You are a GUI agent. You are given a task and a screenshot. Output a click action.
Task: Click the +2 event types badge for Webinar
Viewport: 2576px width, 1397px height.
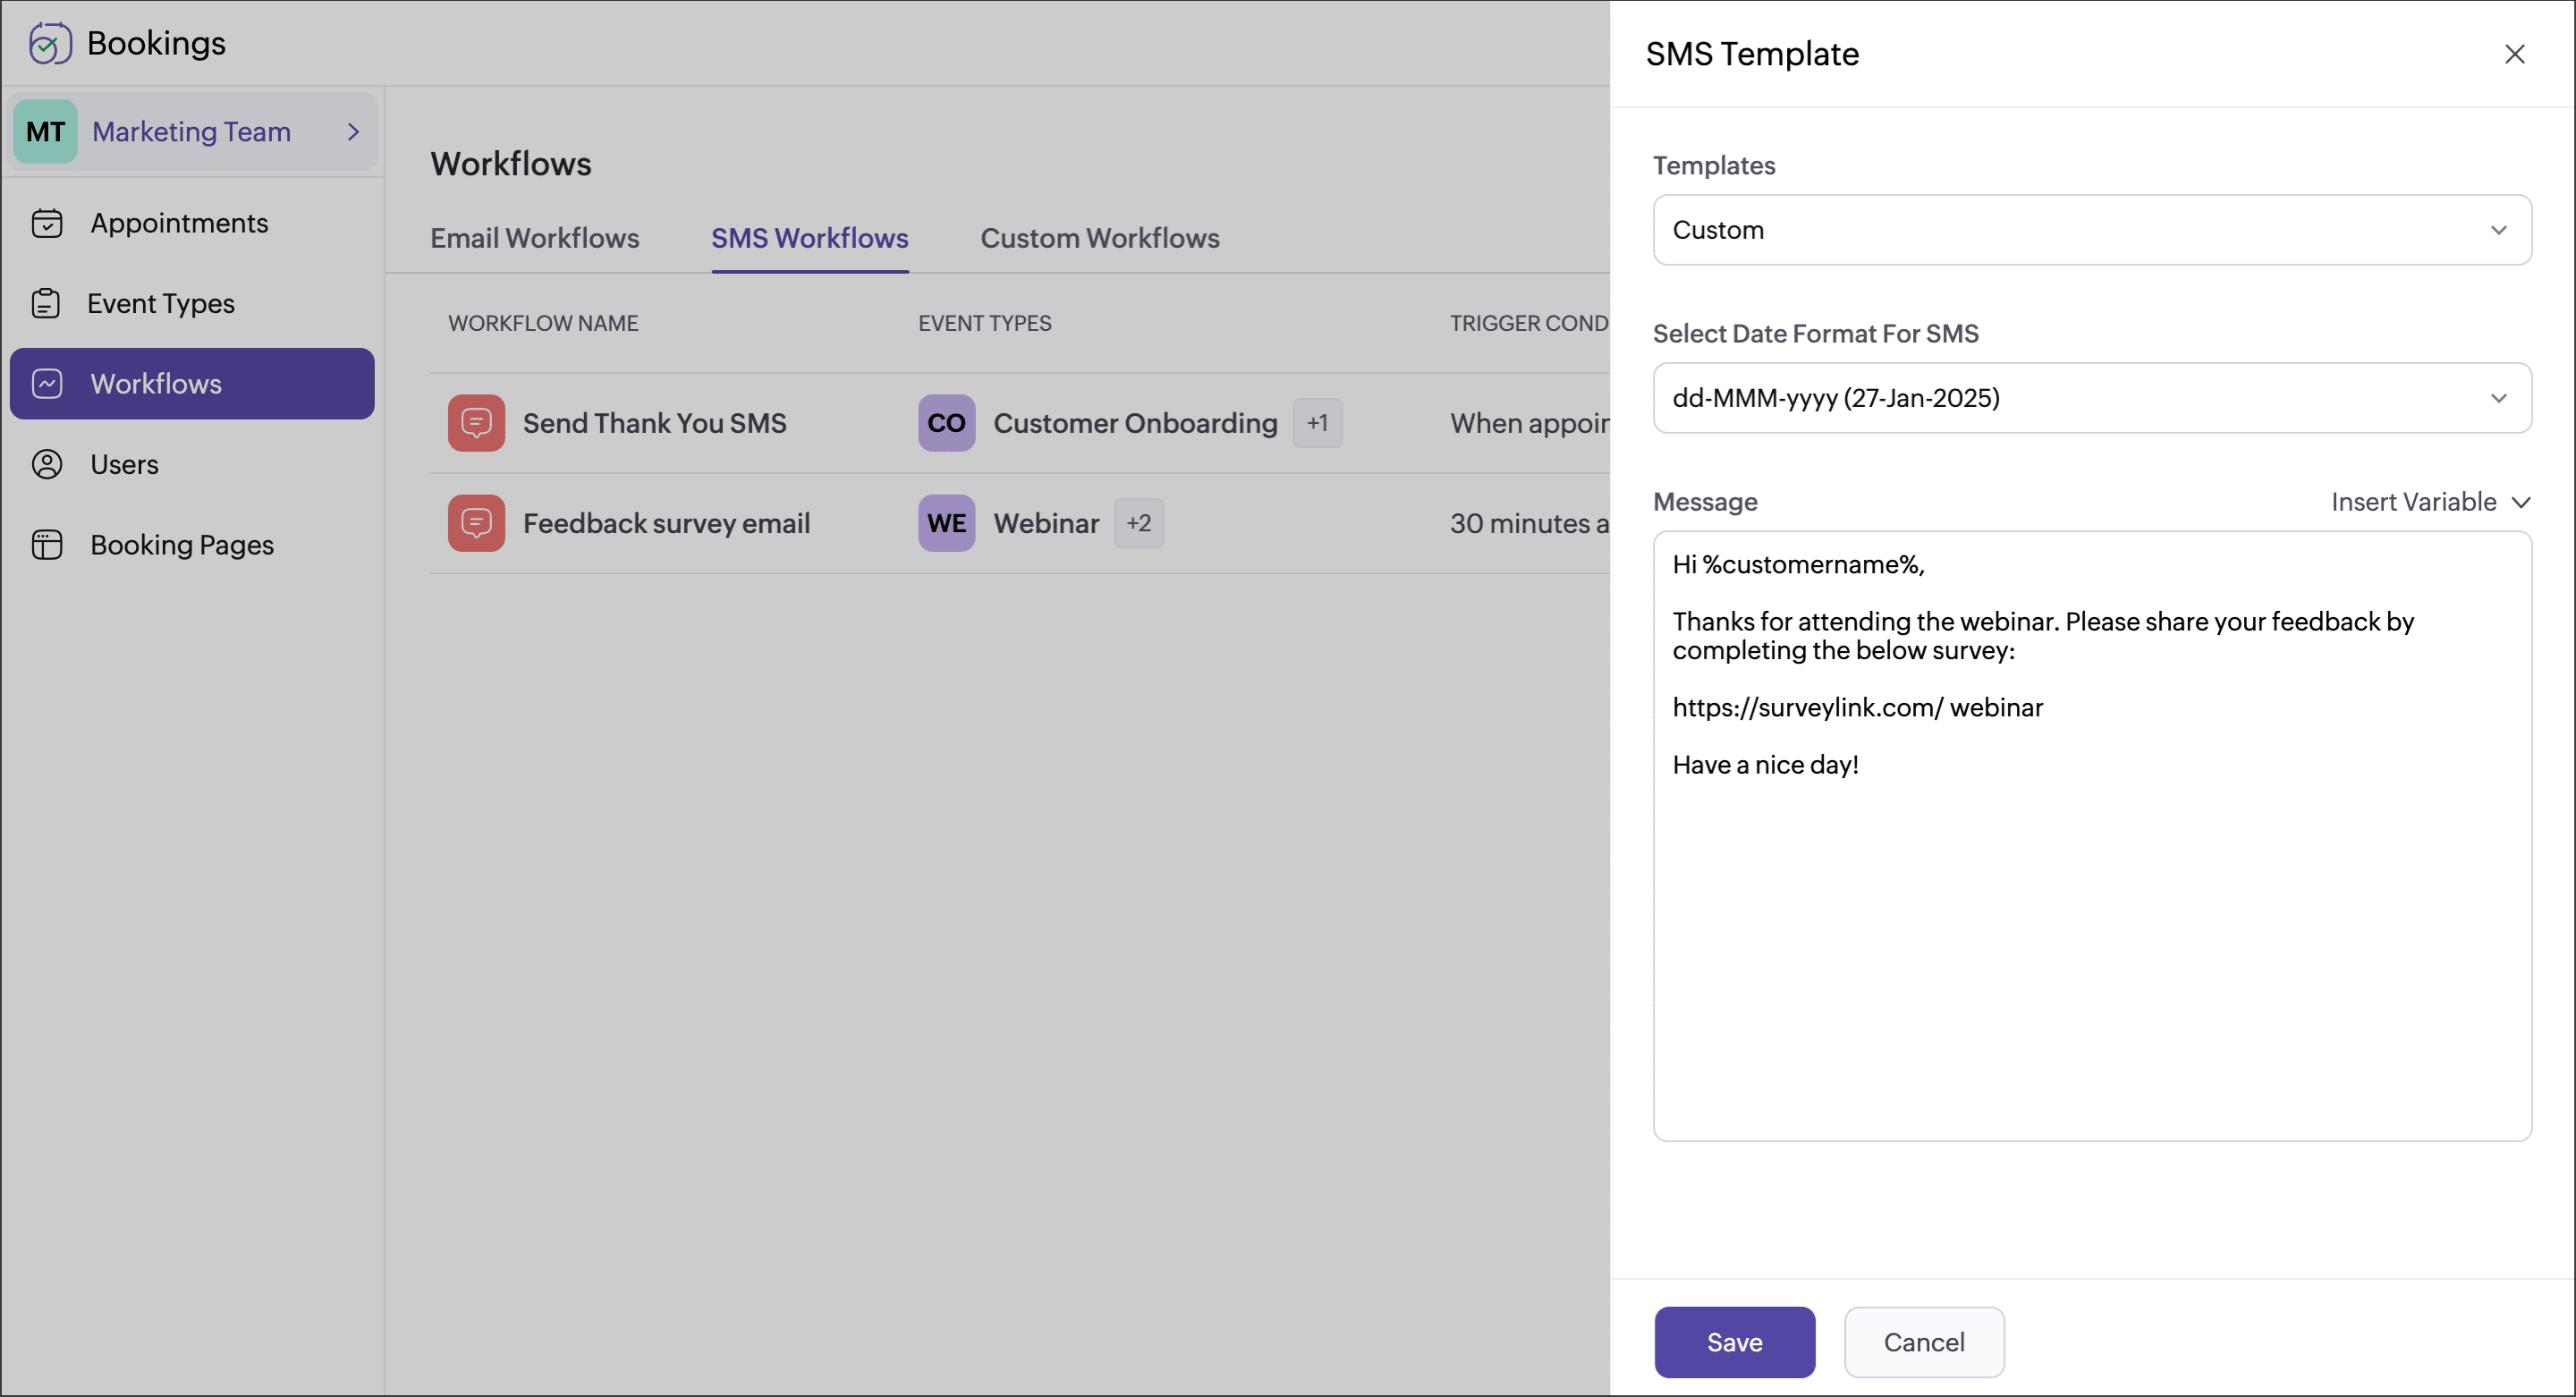[x=1138, y=523]
